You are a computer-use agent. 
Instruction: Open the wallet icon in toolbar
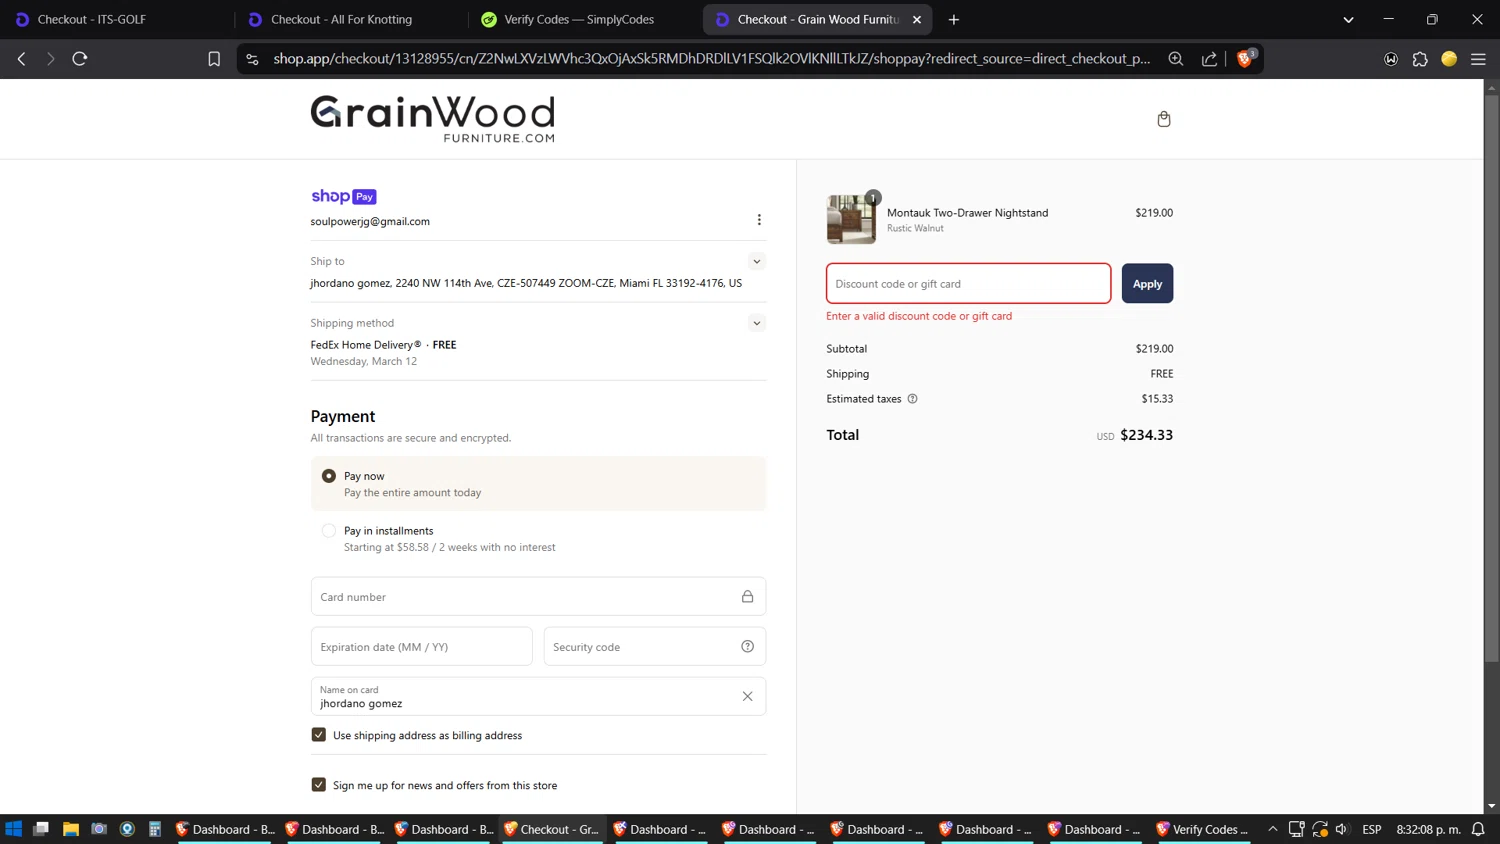pyautogui.click(x=1391, y=59)
